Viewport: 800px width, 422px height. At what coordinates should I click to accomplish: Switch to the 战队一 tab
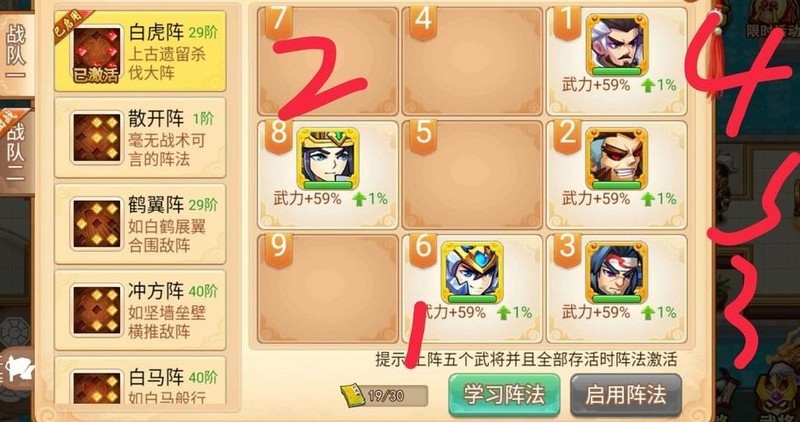(x=16, y=55)
